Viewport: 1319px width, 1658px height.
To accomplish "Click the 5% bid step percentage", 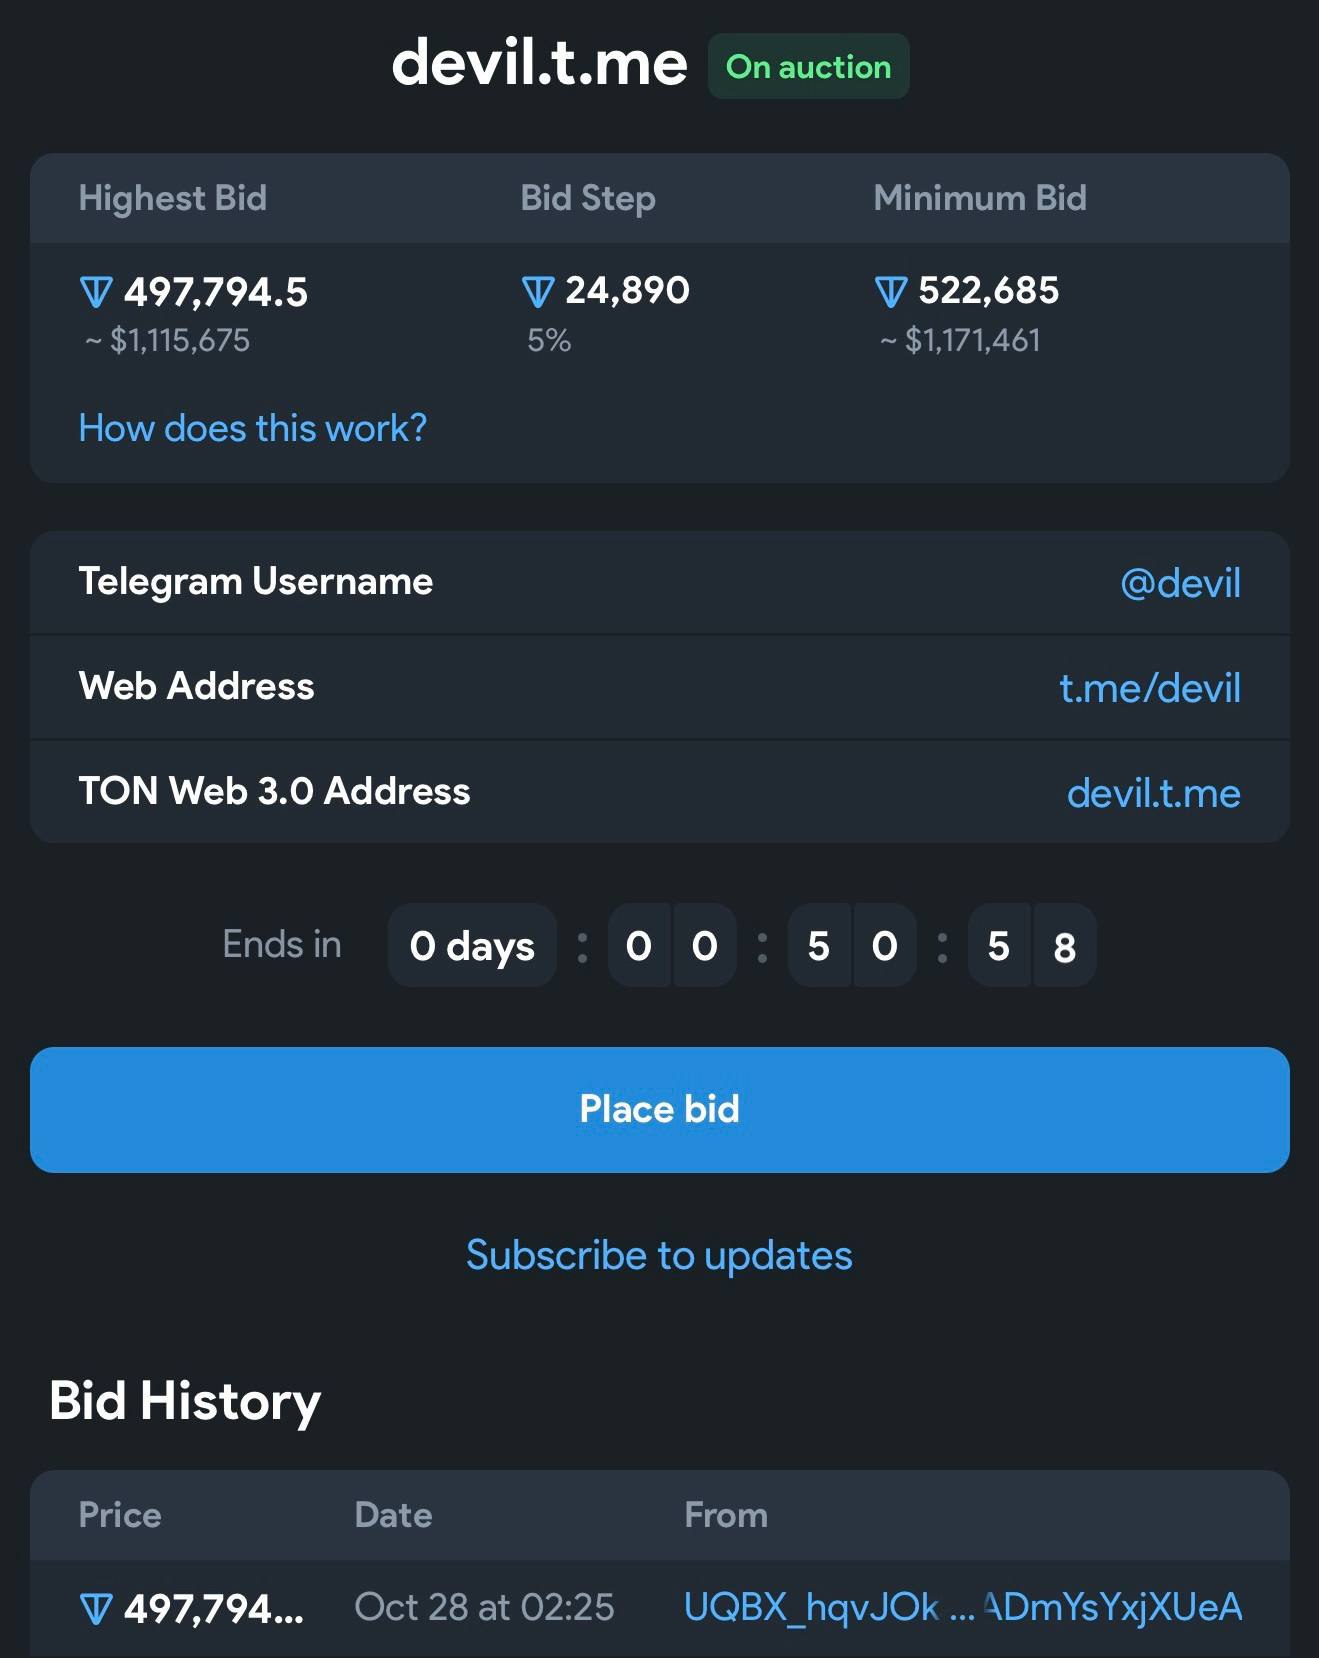I will click(549, 340).
